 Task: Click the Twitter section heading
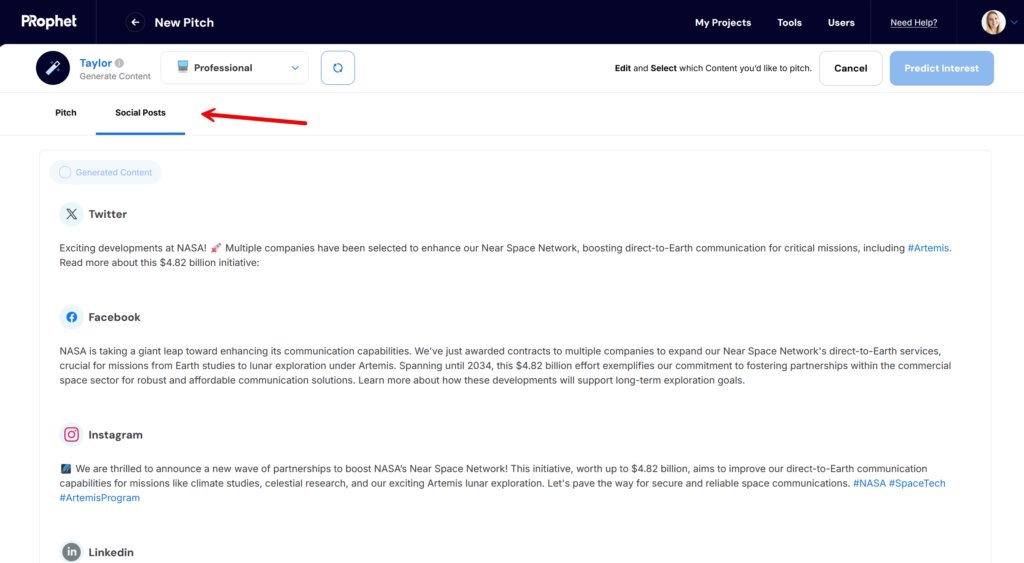coord(108,214)
